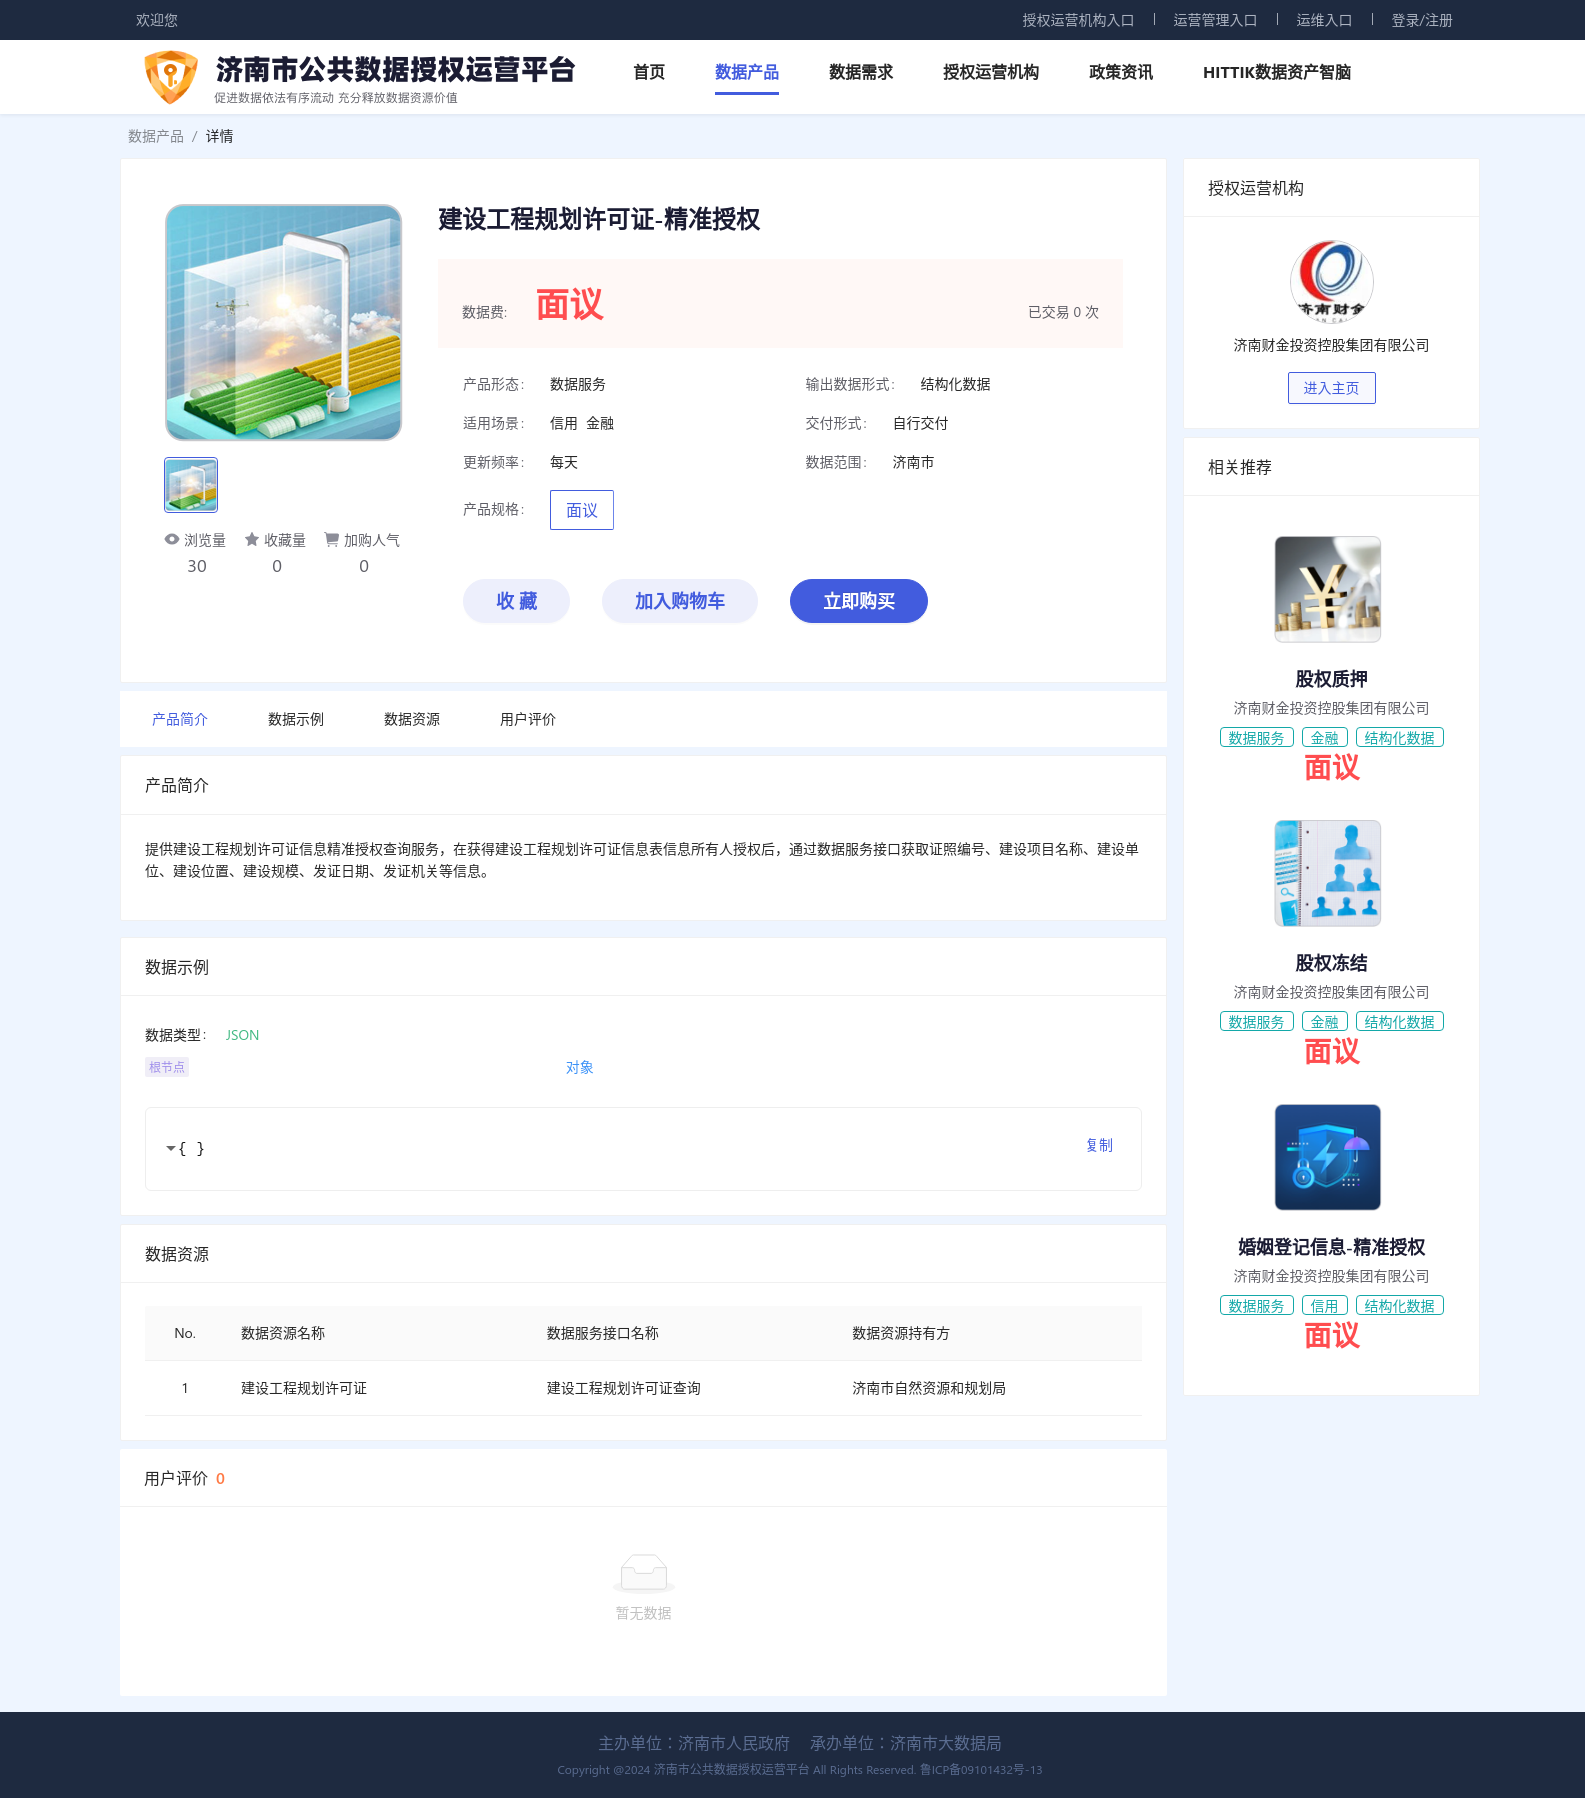1585x1798 pixels.
Task: Click the 根节点 label
Action: (167, 1067)
